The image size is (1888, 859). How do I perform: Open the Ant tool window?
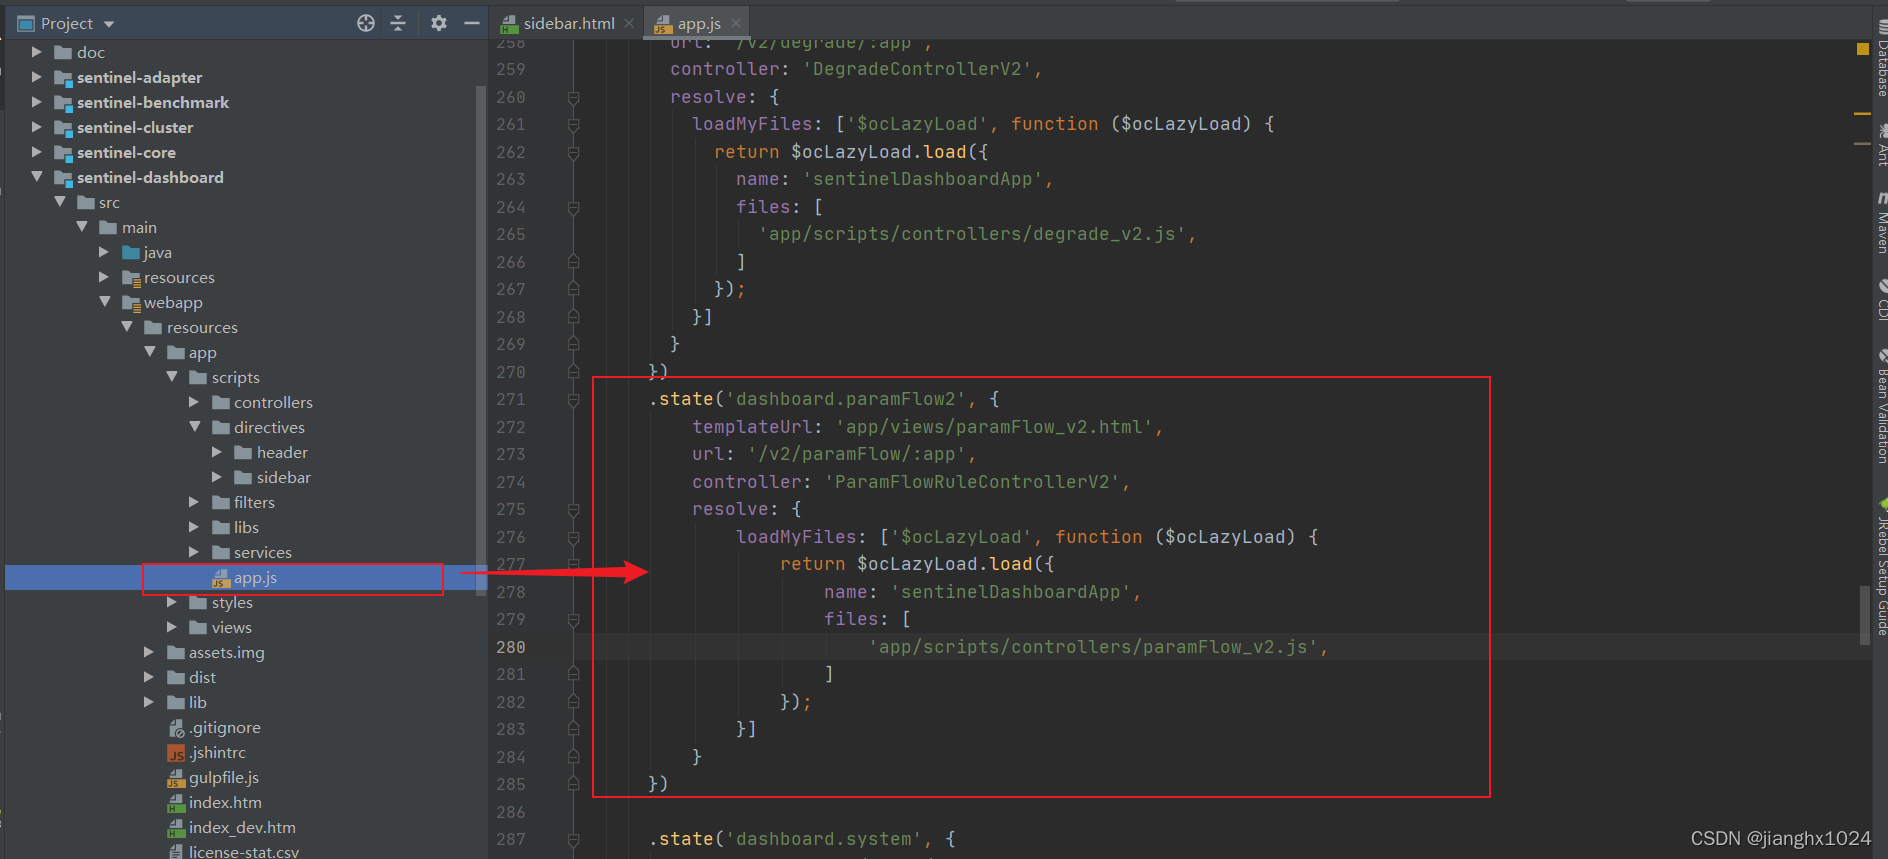[x=1880, y=145]
